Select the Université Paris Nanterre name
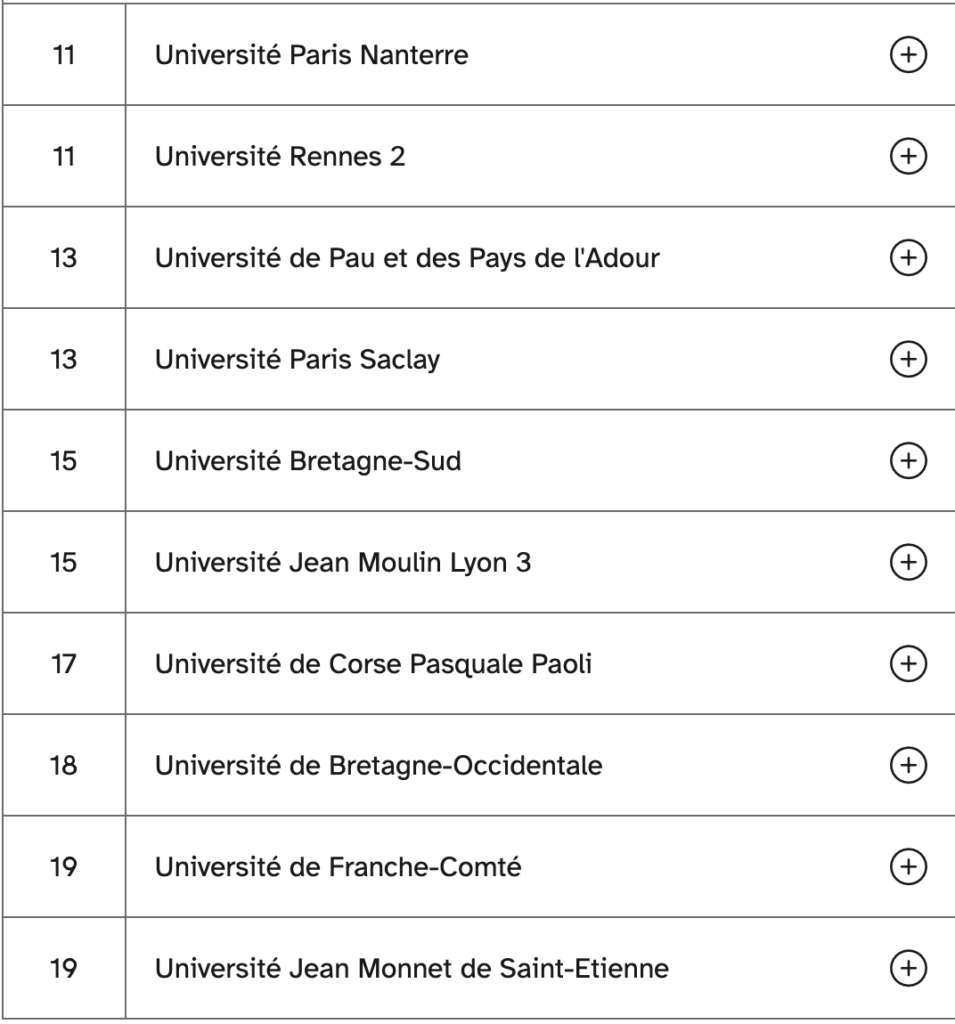 coord(312,55)
